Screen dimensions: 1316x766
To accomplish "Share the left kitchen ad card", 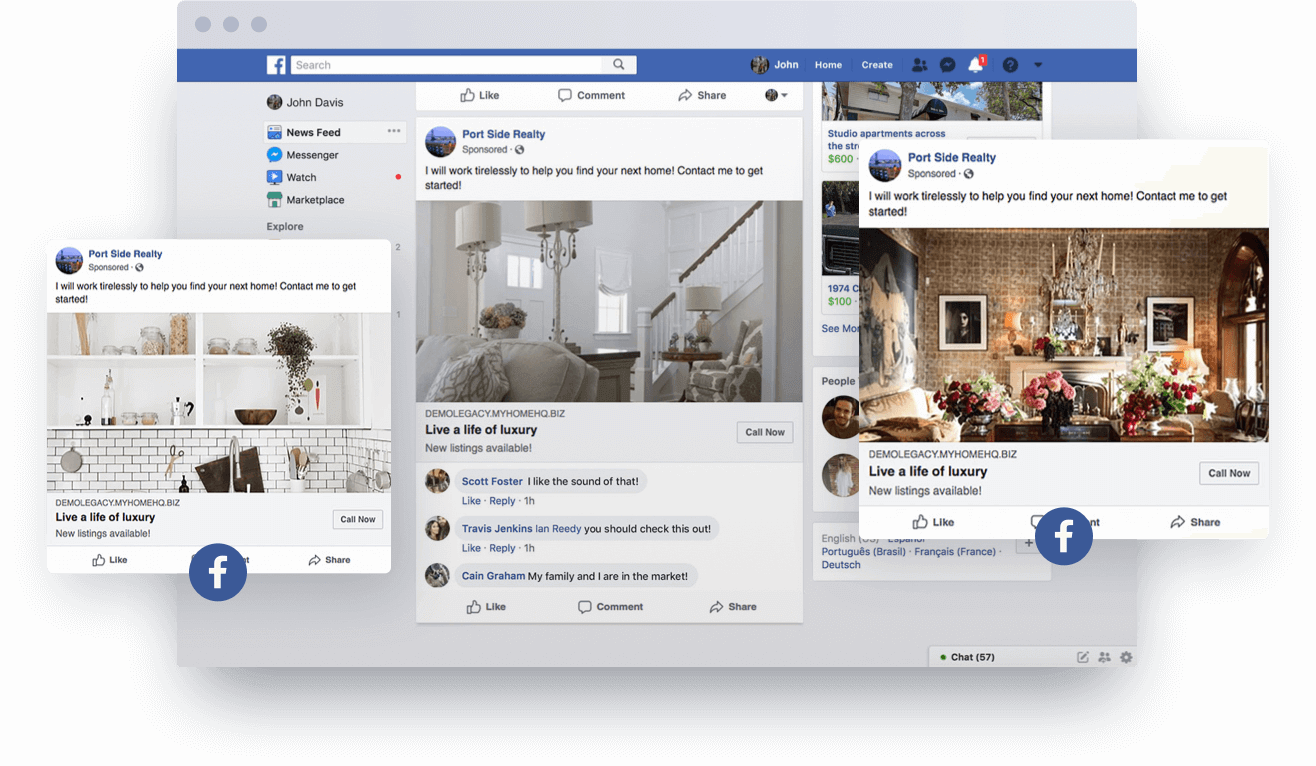I will pos(329,560).
